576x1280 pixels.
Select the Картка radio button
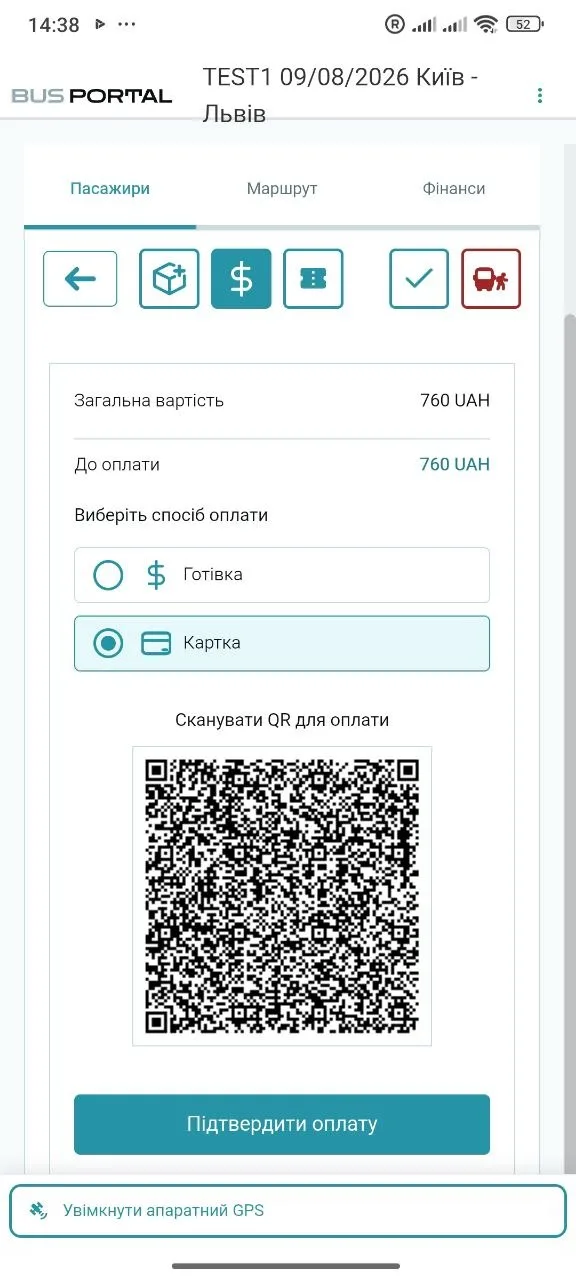point(108,643)
